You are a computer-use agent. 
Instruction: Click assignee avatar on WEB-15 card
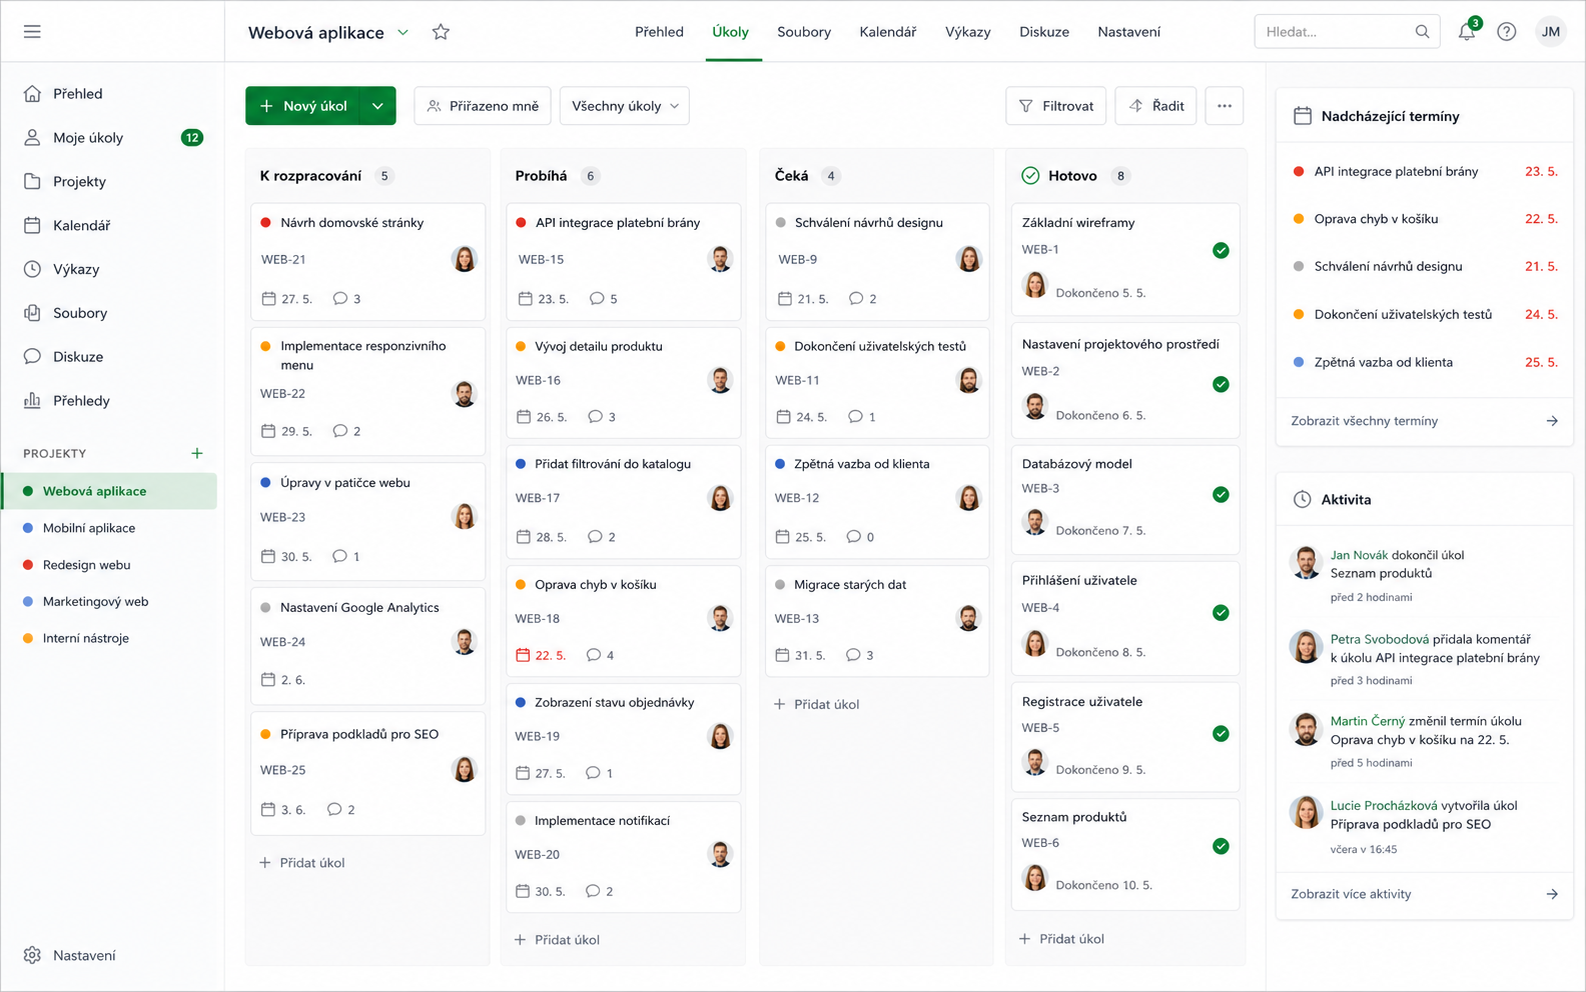click(x=720, y=259)
